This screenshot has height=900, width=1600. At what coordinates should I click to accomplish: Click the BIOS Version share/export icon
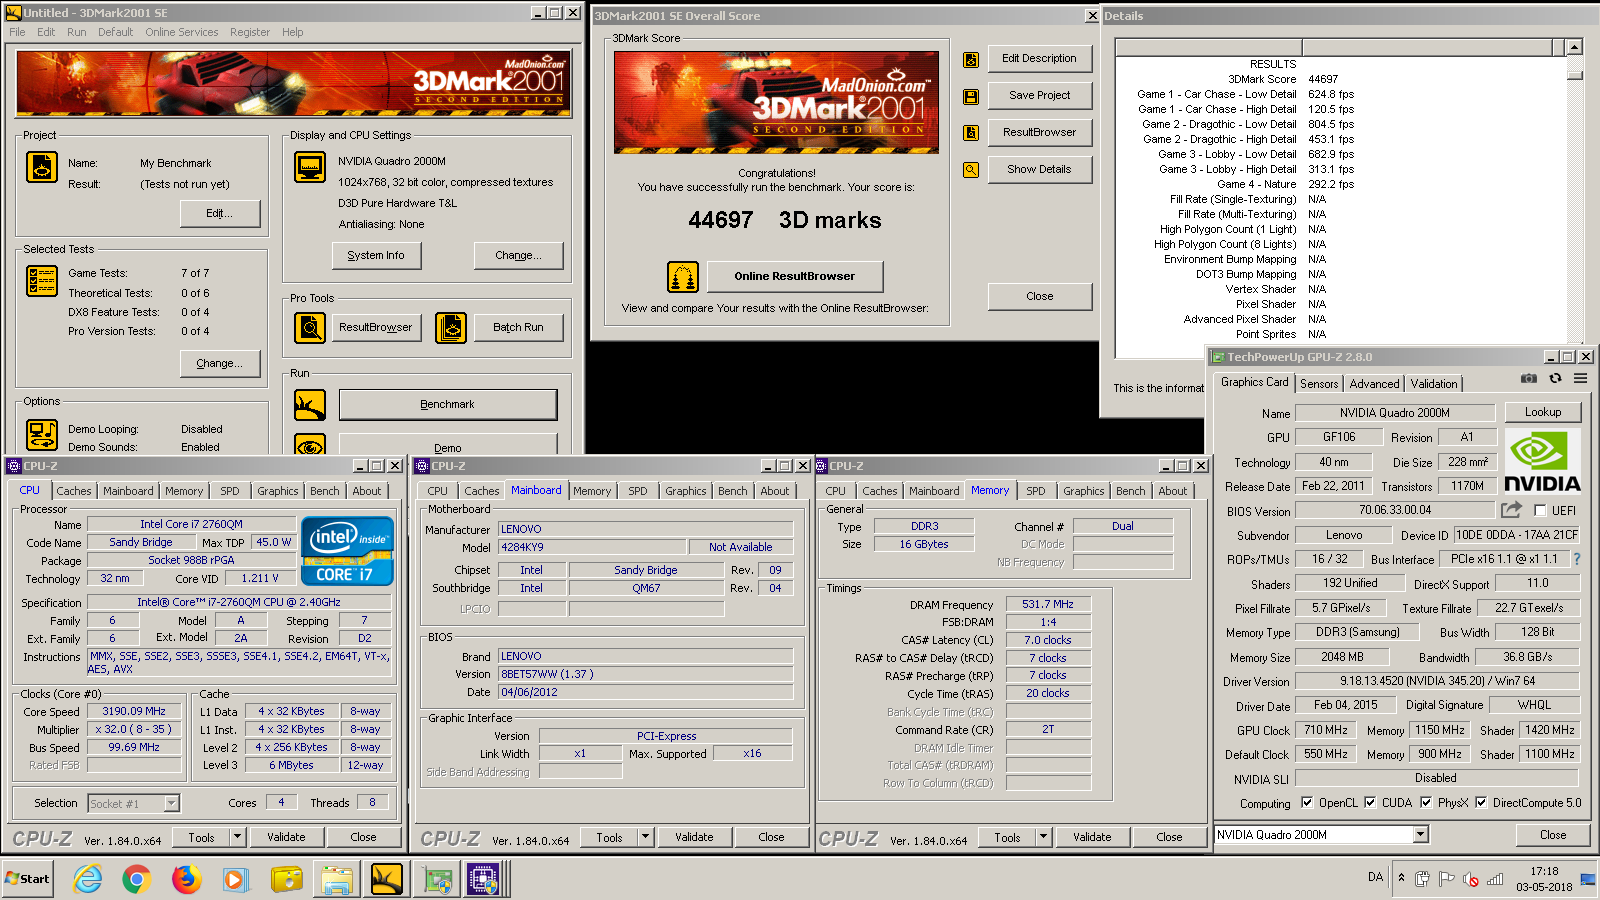(1511, 510)
